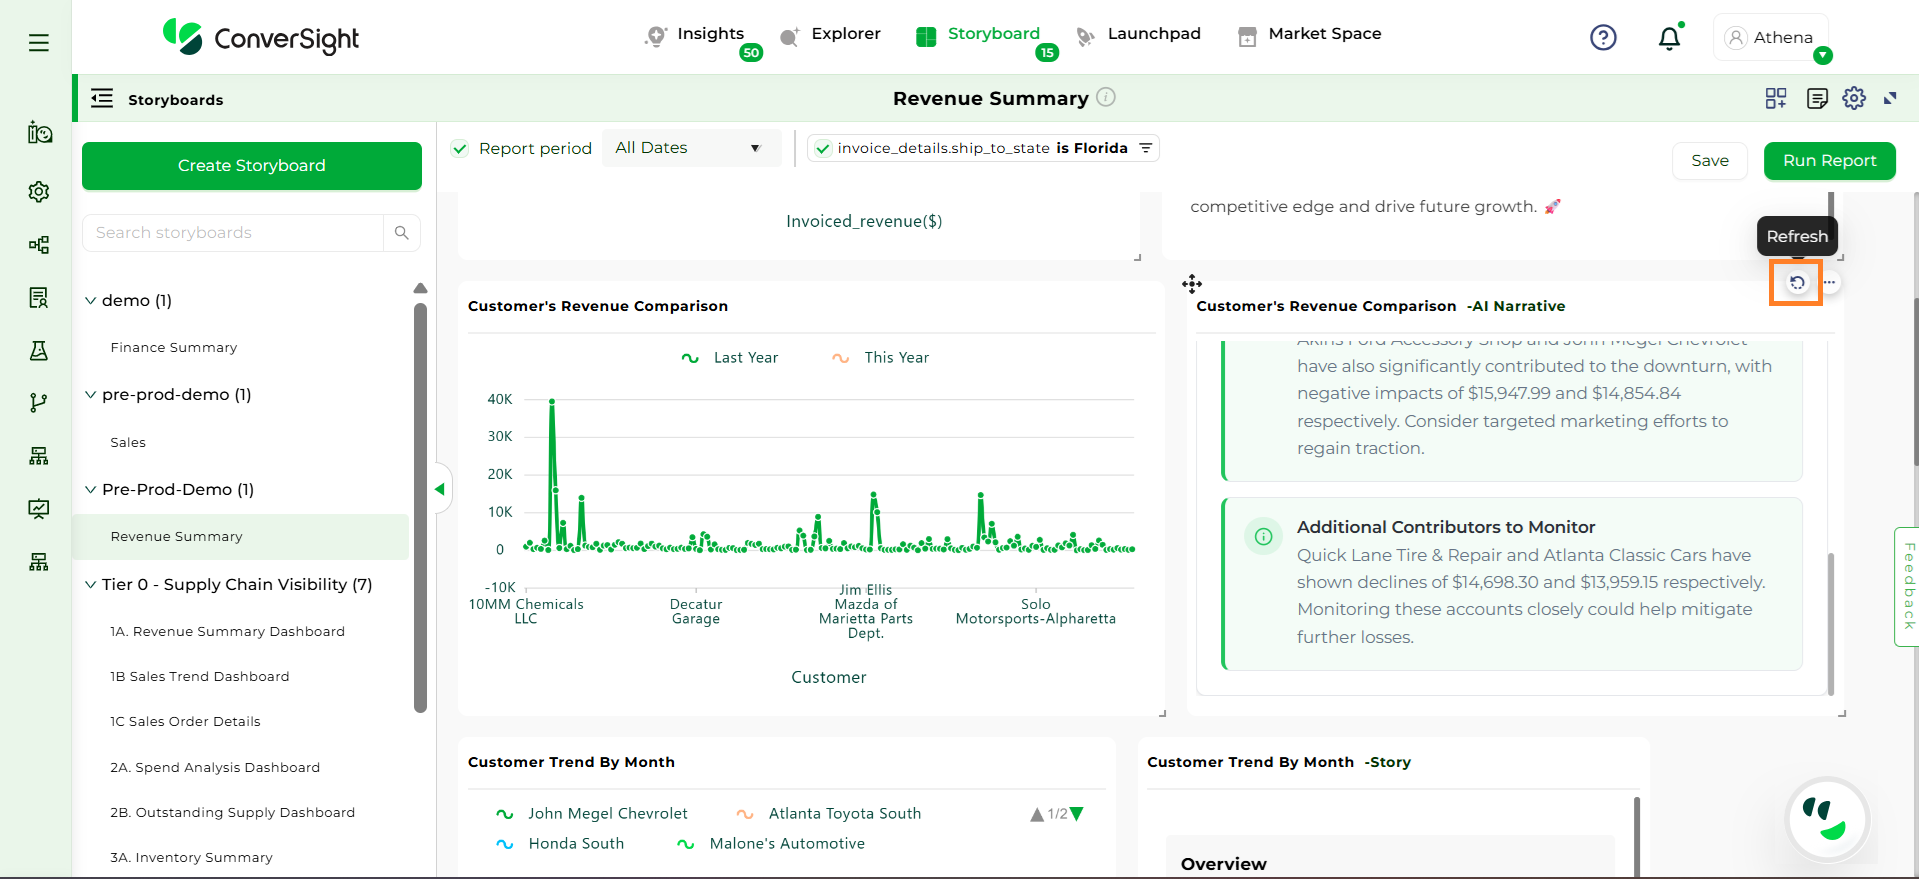Click the Create Storyboard button

coord(251,166)
